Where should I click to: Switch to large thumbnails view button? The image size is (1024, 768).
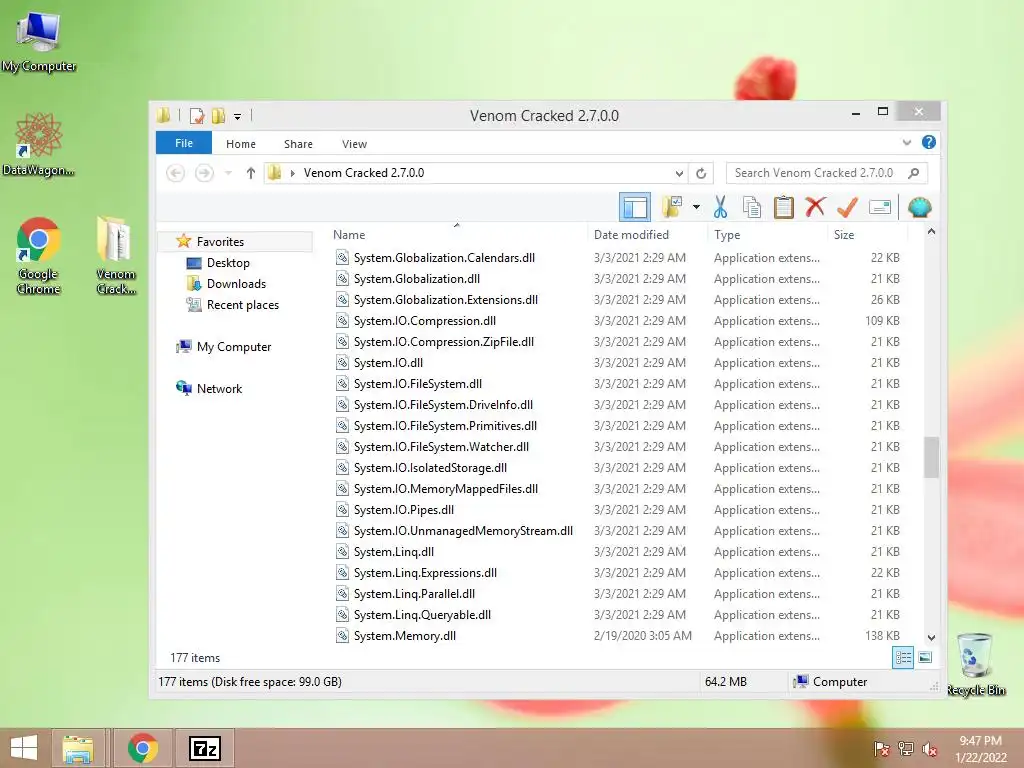[925, 658]
